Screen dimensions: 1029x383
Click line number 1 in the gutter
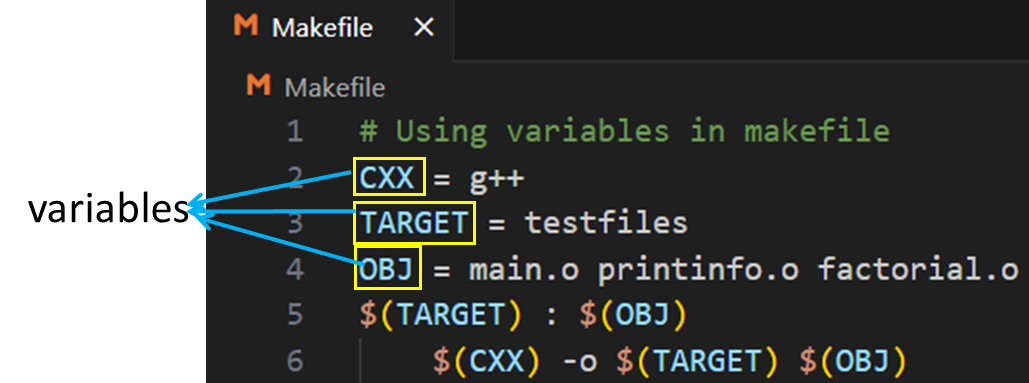[295, 132]
